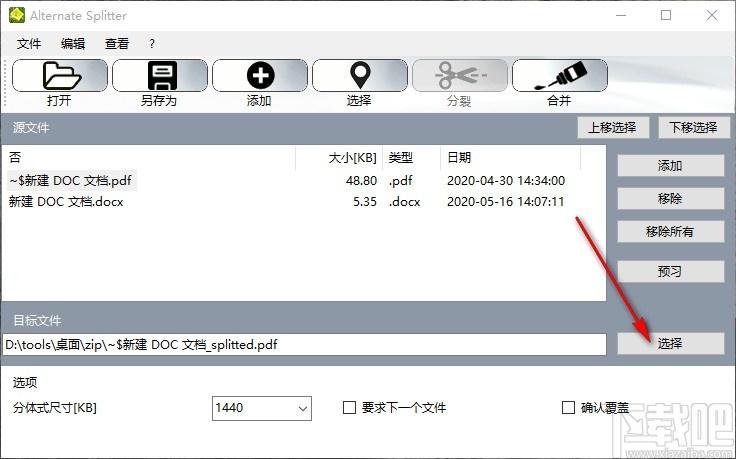Viewport: 736px width, 459px height.
Task: Click the Merge (合并) glue icon
Action: pyautogui.click(x=559, y=76)
